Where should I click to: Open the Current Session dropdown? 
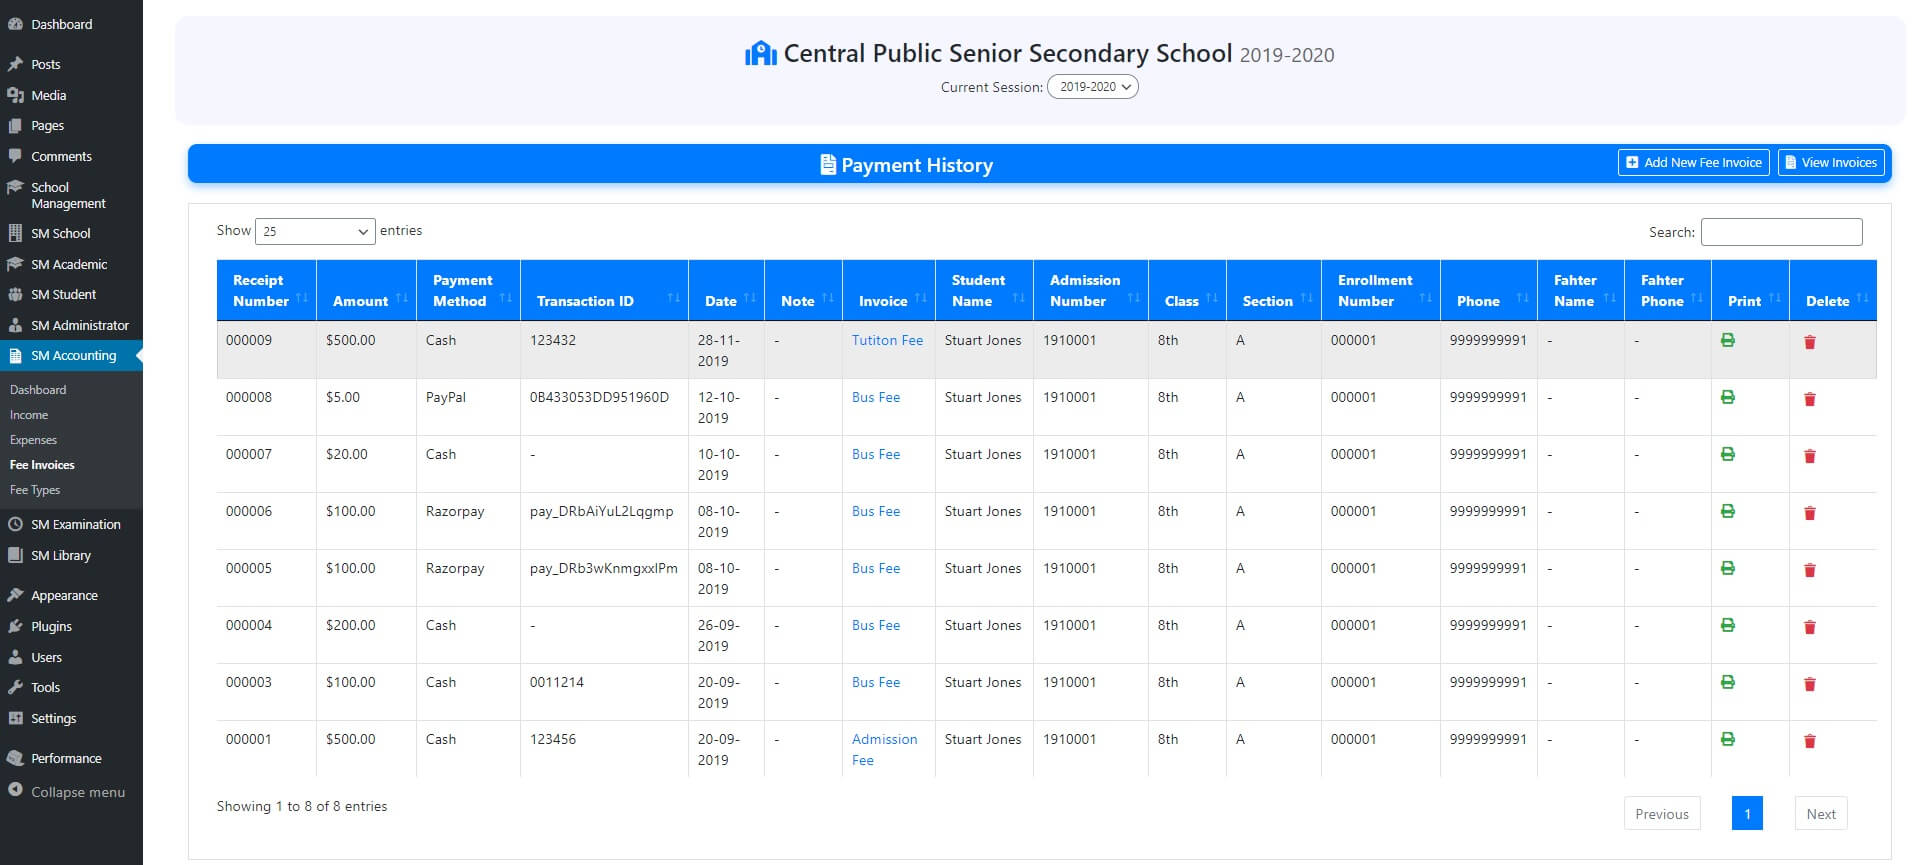point(1092,87)
